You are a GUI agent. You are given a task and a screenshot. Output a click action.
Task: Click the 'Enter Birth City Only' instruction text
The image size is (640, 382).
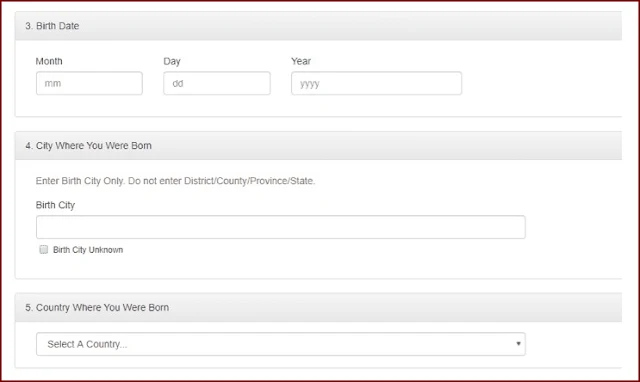(175, 181)
